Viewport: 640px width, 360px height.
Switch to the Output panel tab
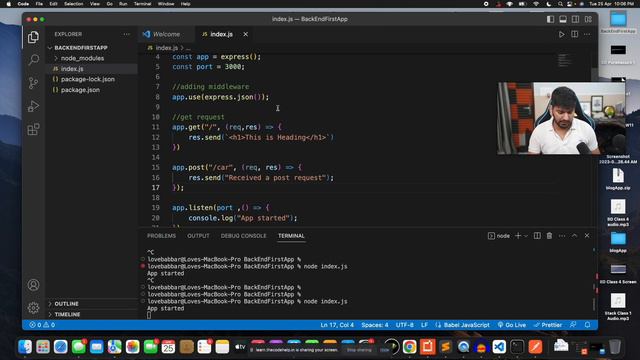click(x=198, y=236)
